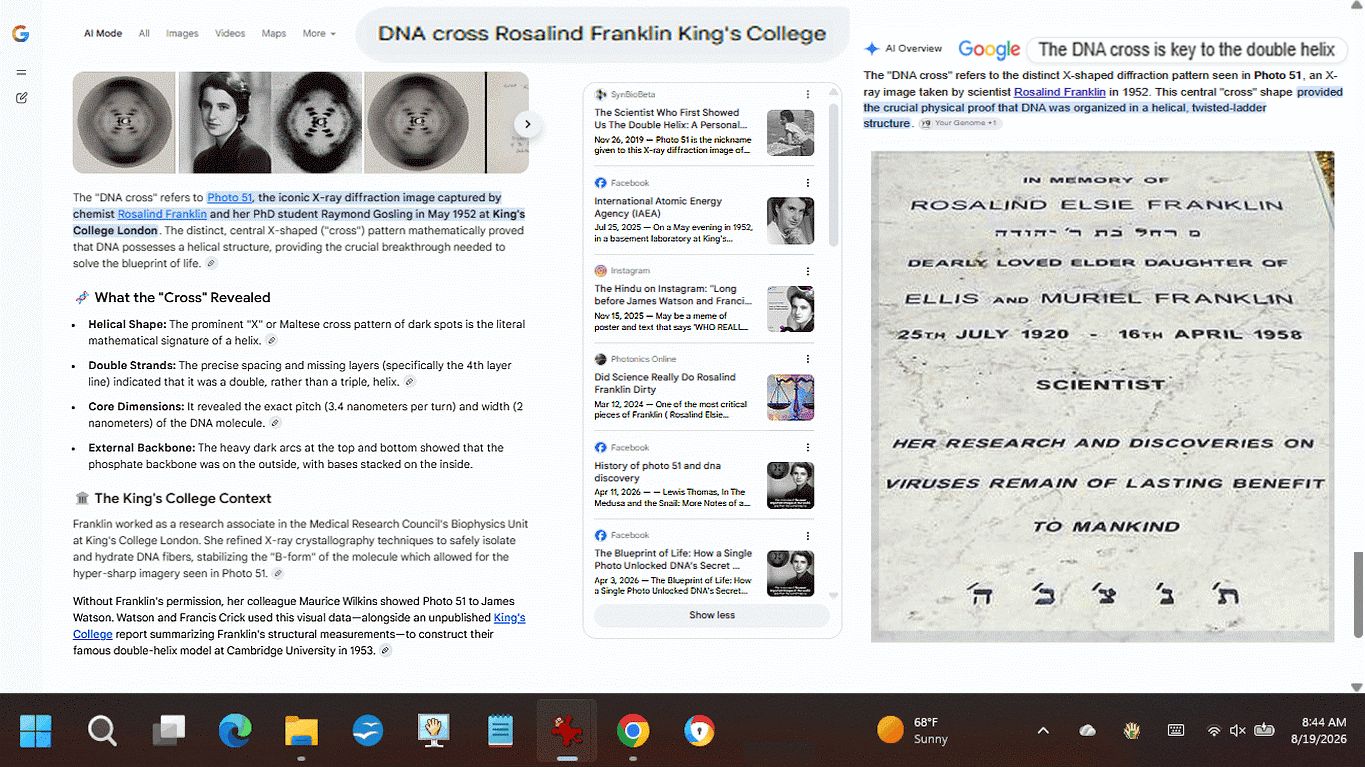Image resolution: width=1365 pixels, height=767 pixels.
Task: Open 'History of photo 51 and dna discovery' result
Action: pos(658,471)
